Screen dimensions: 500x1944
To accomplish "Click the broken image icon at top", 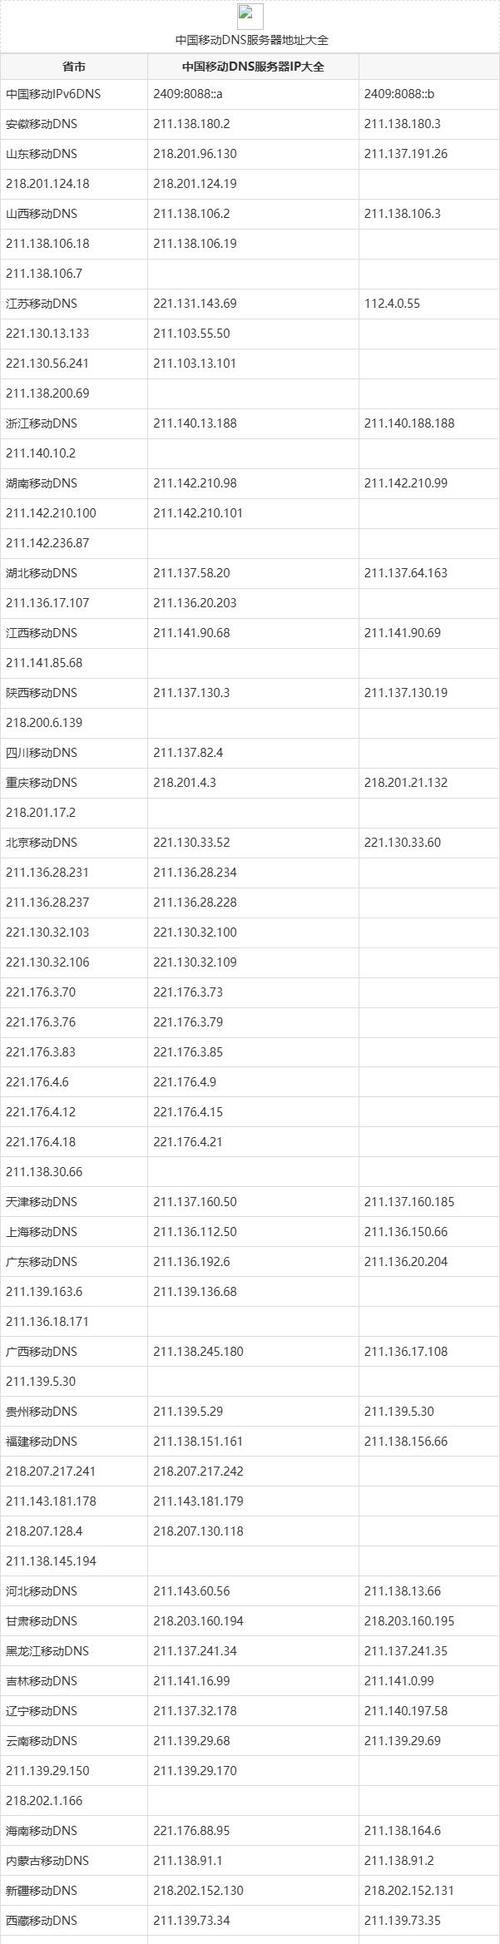I will click(x=250, y=16).
